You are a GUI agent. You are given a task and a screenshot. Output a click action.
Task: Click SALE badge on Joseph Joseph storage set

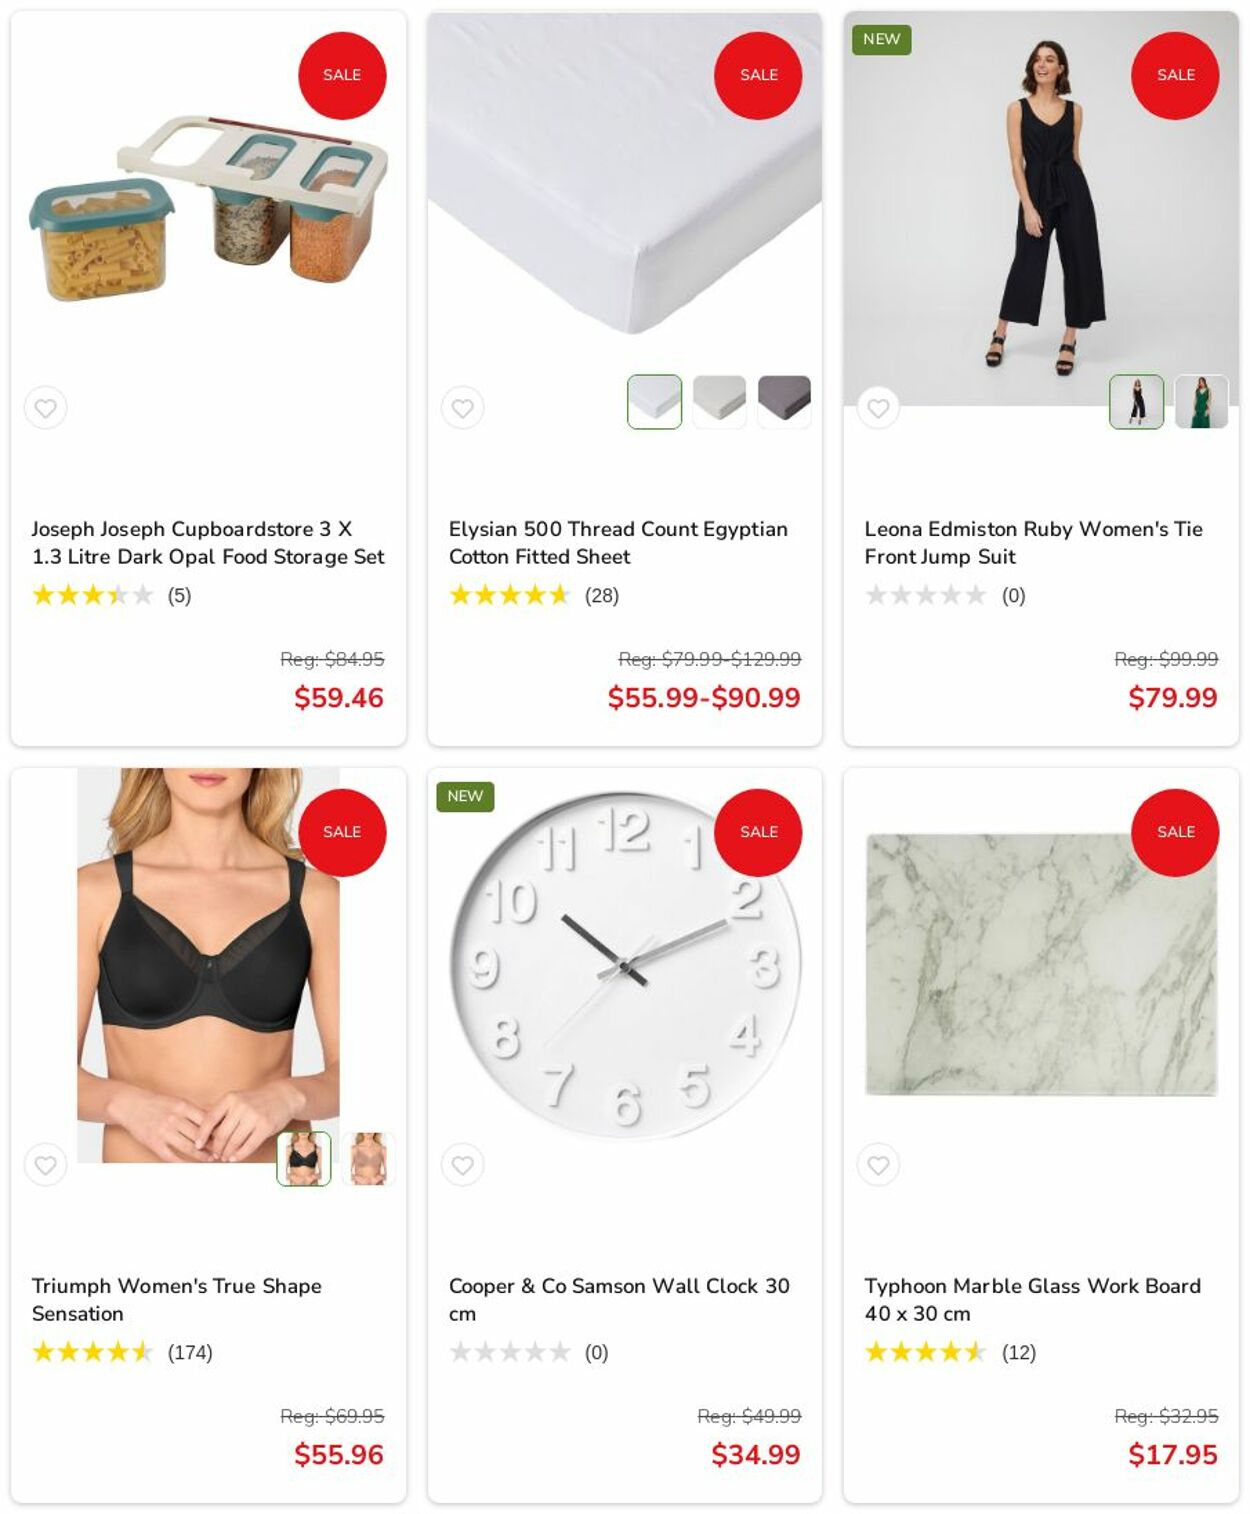pyautogui.click(x=342, y=75)
